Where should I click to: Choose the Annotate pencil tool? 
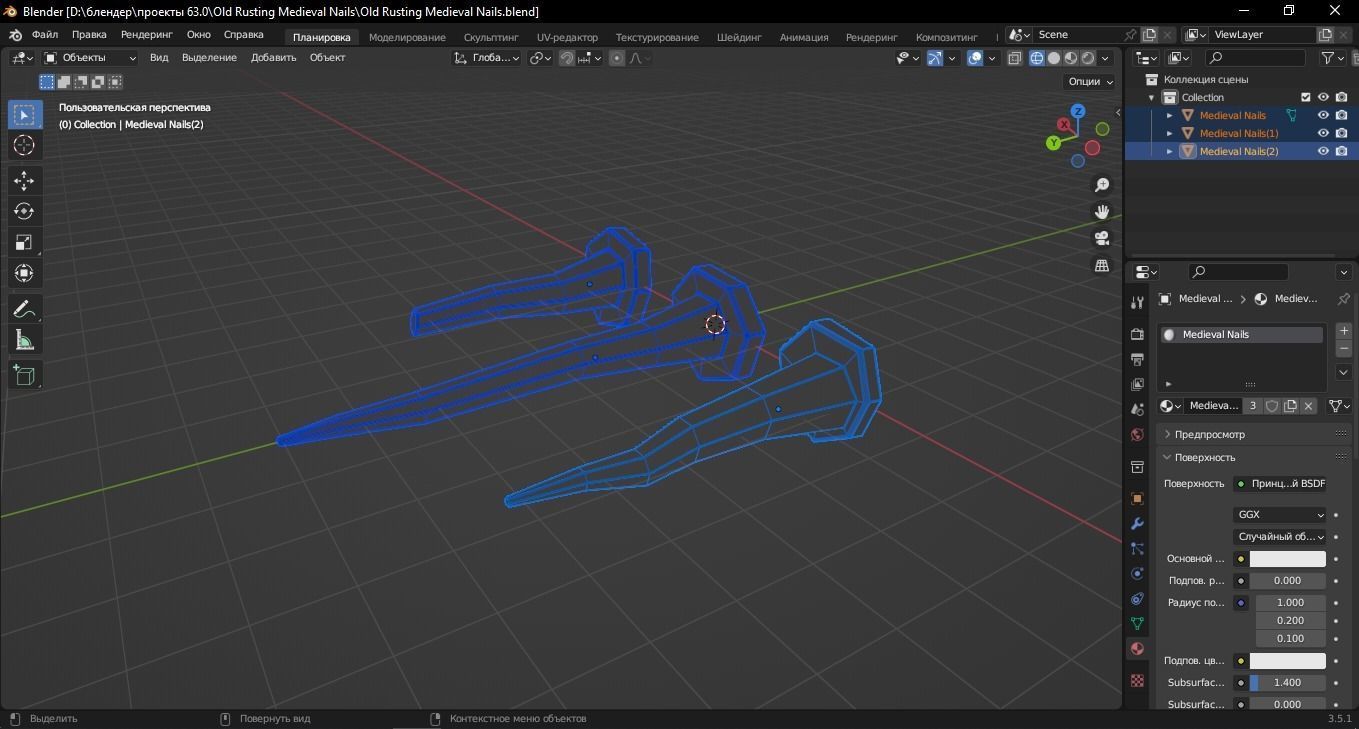pos(24,310)
